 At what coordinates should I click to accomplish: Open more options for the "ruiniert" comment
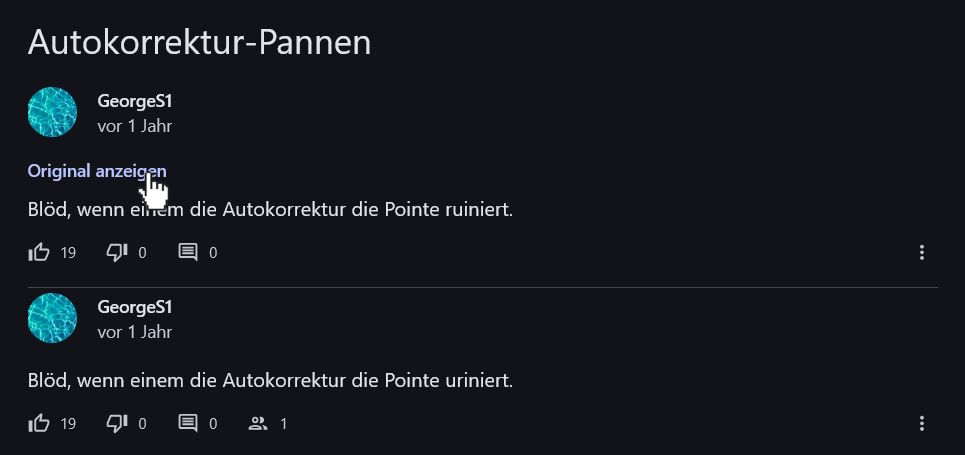click(922, 252)
